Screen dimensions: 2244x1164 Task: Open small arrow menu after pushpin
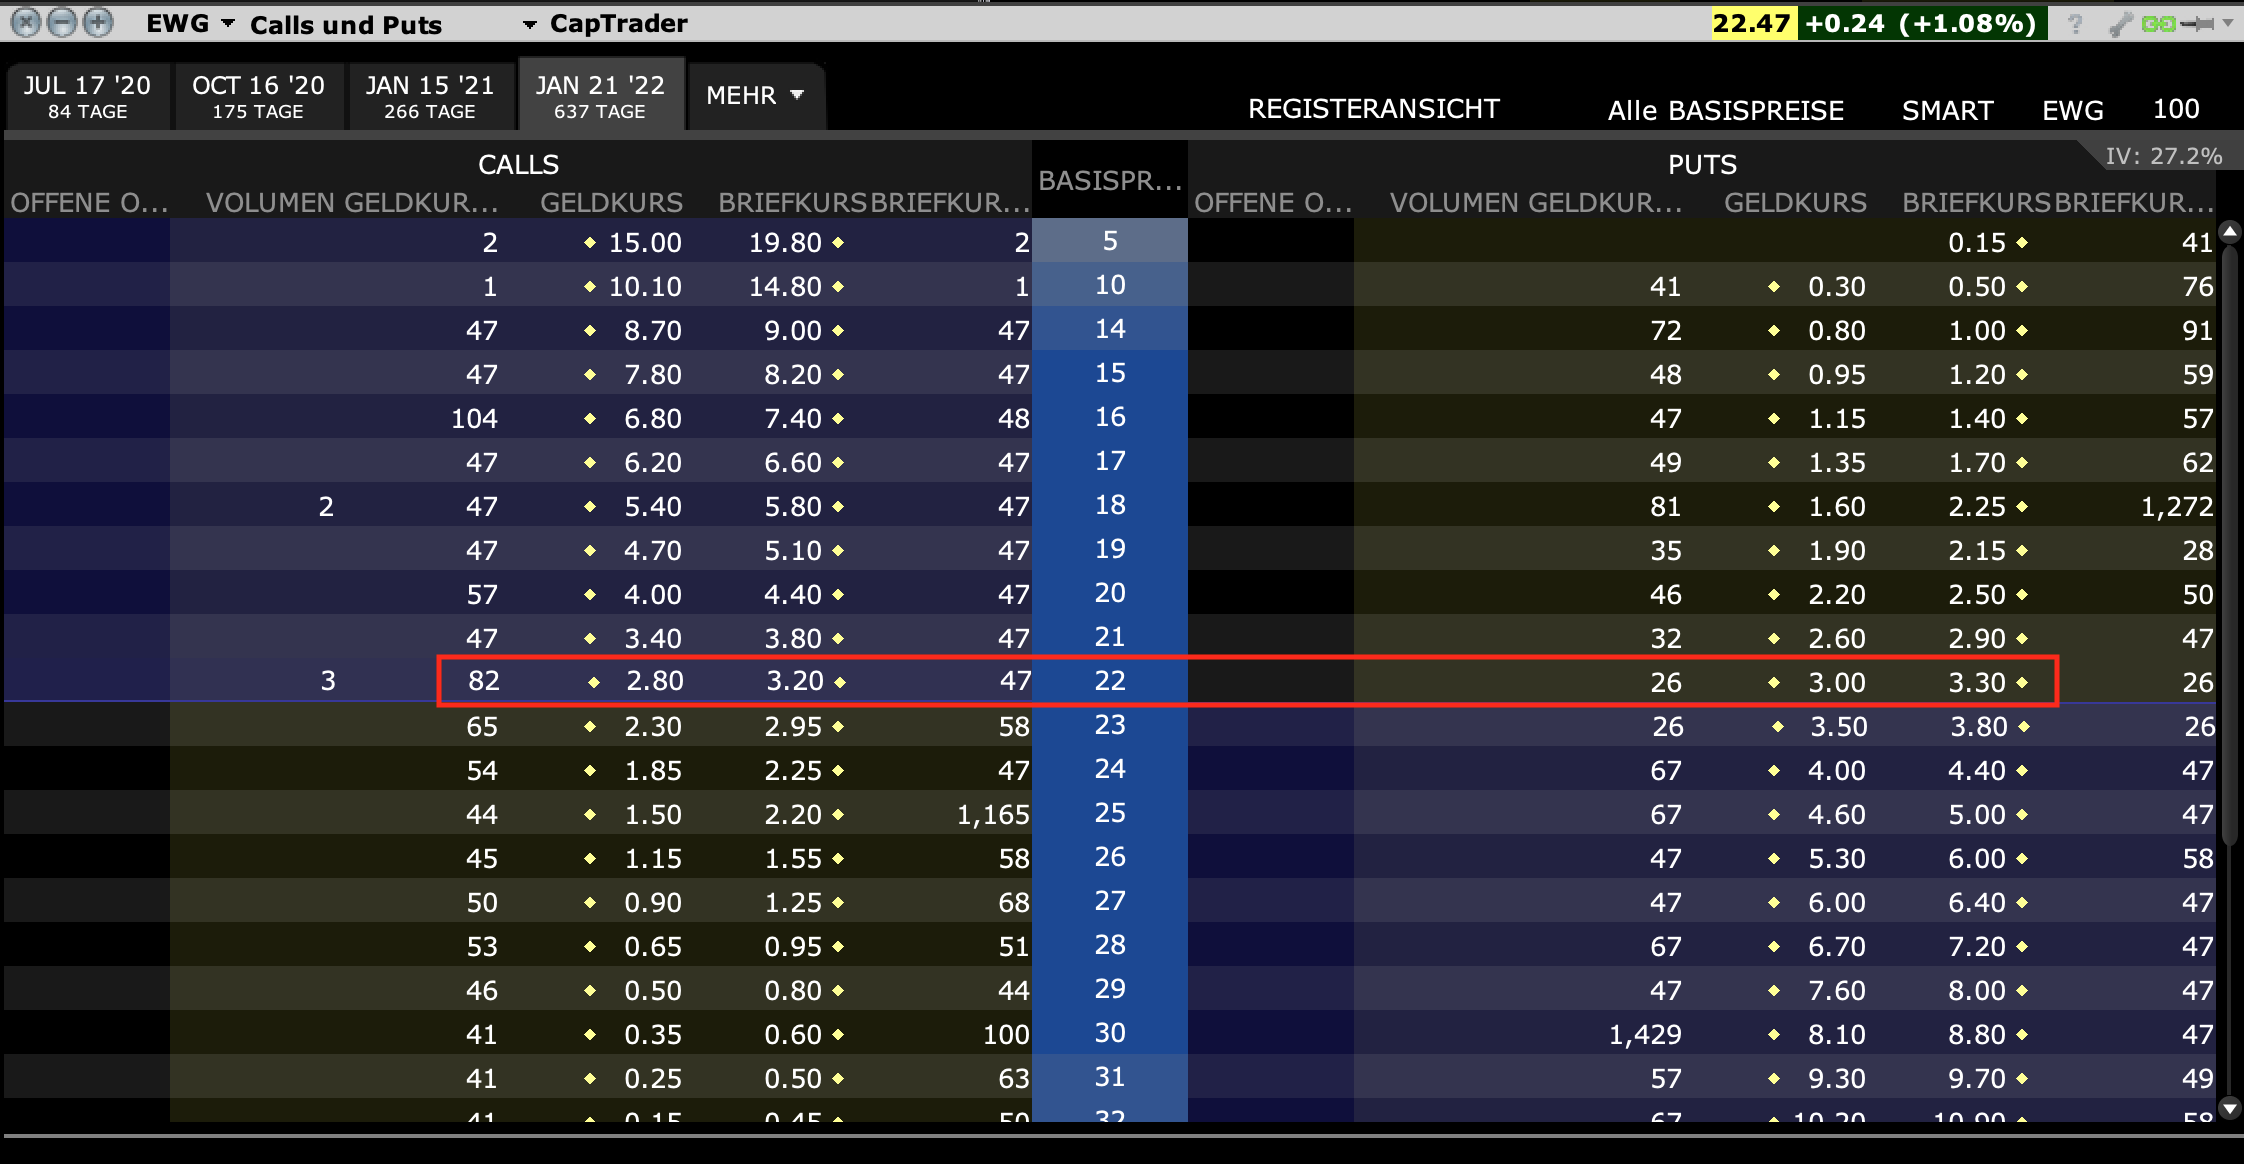2228,24
